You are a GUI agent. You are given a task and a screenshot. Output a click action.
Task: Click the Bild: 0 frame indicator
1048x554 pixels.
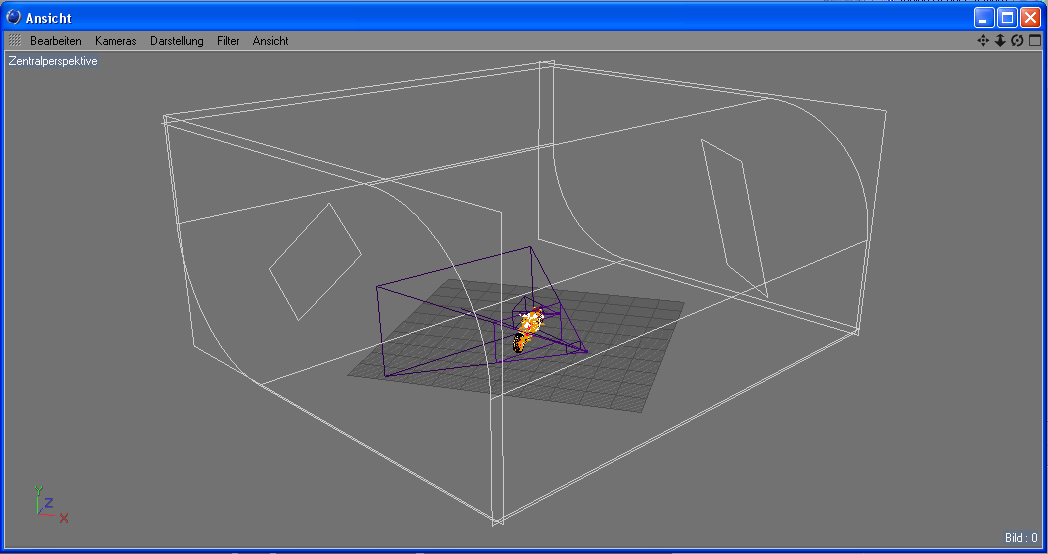(x=1022, y=538)
